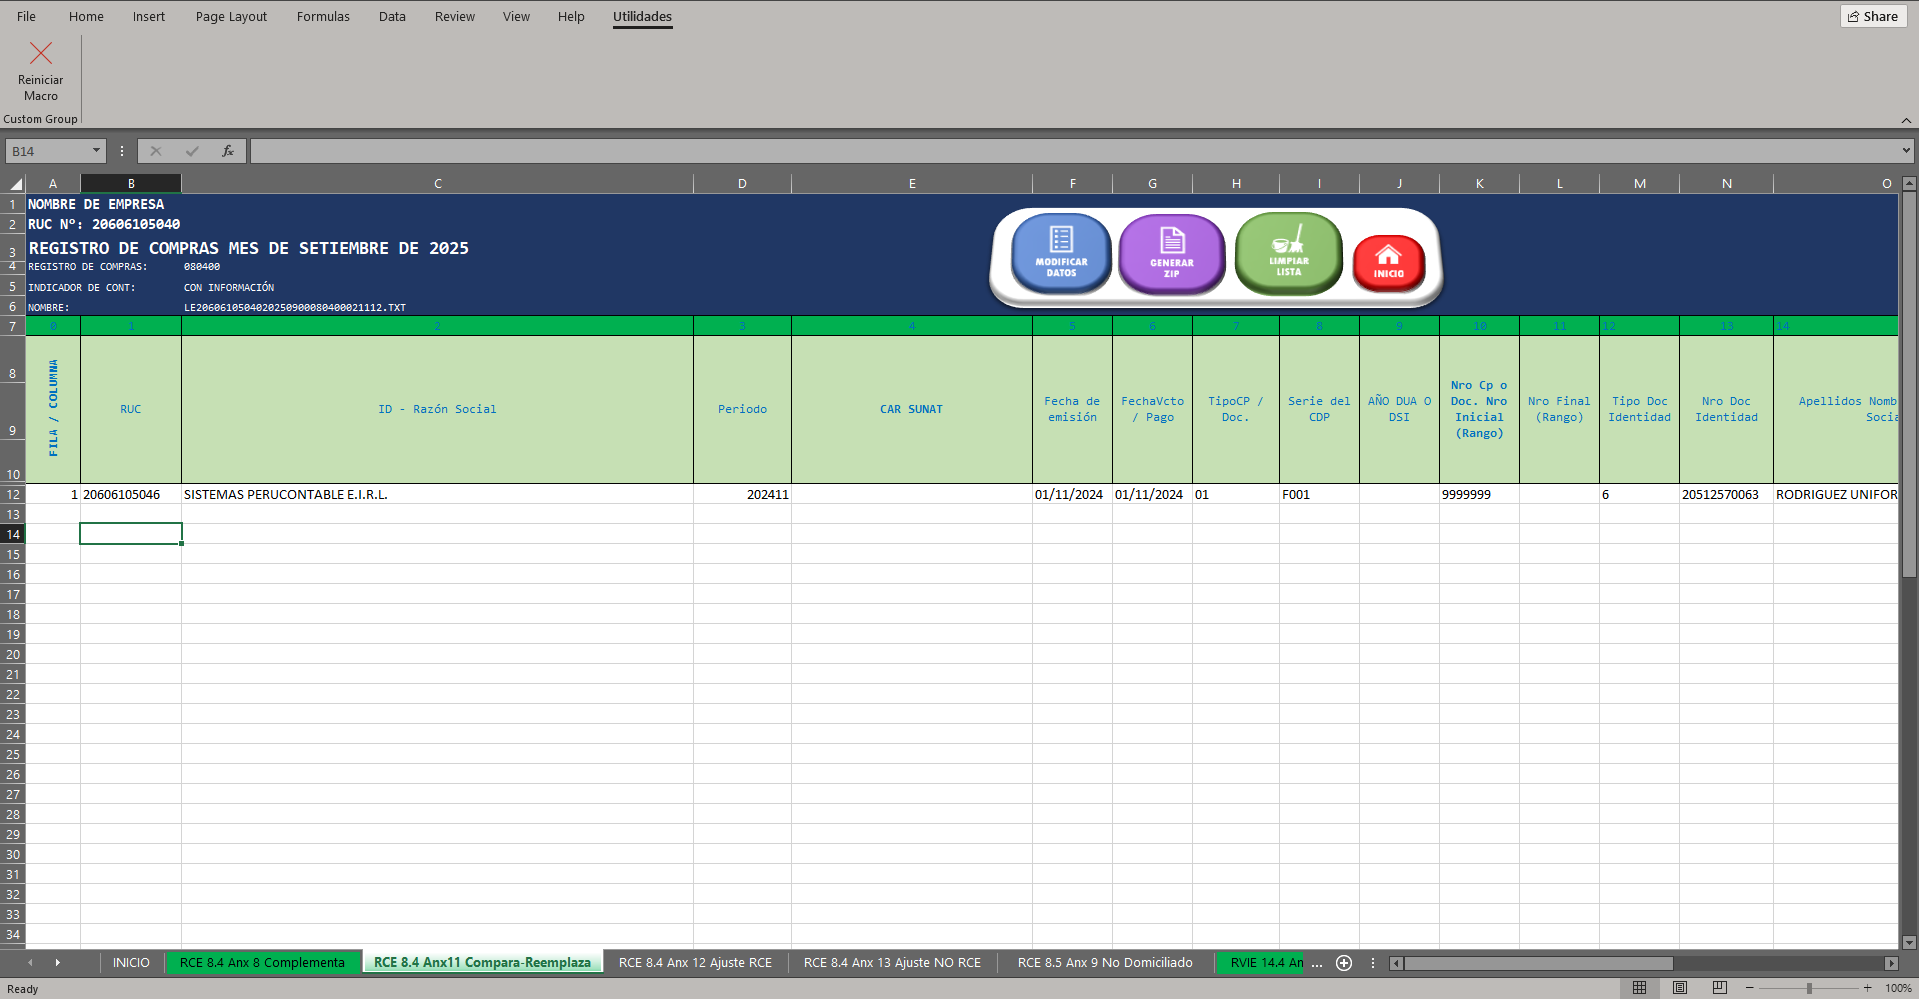Select column C header
1919x999 pixels.
[x=437, y=184]
